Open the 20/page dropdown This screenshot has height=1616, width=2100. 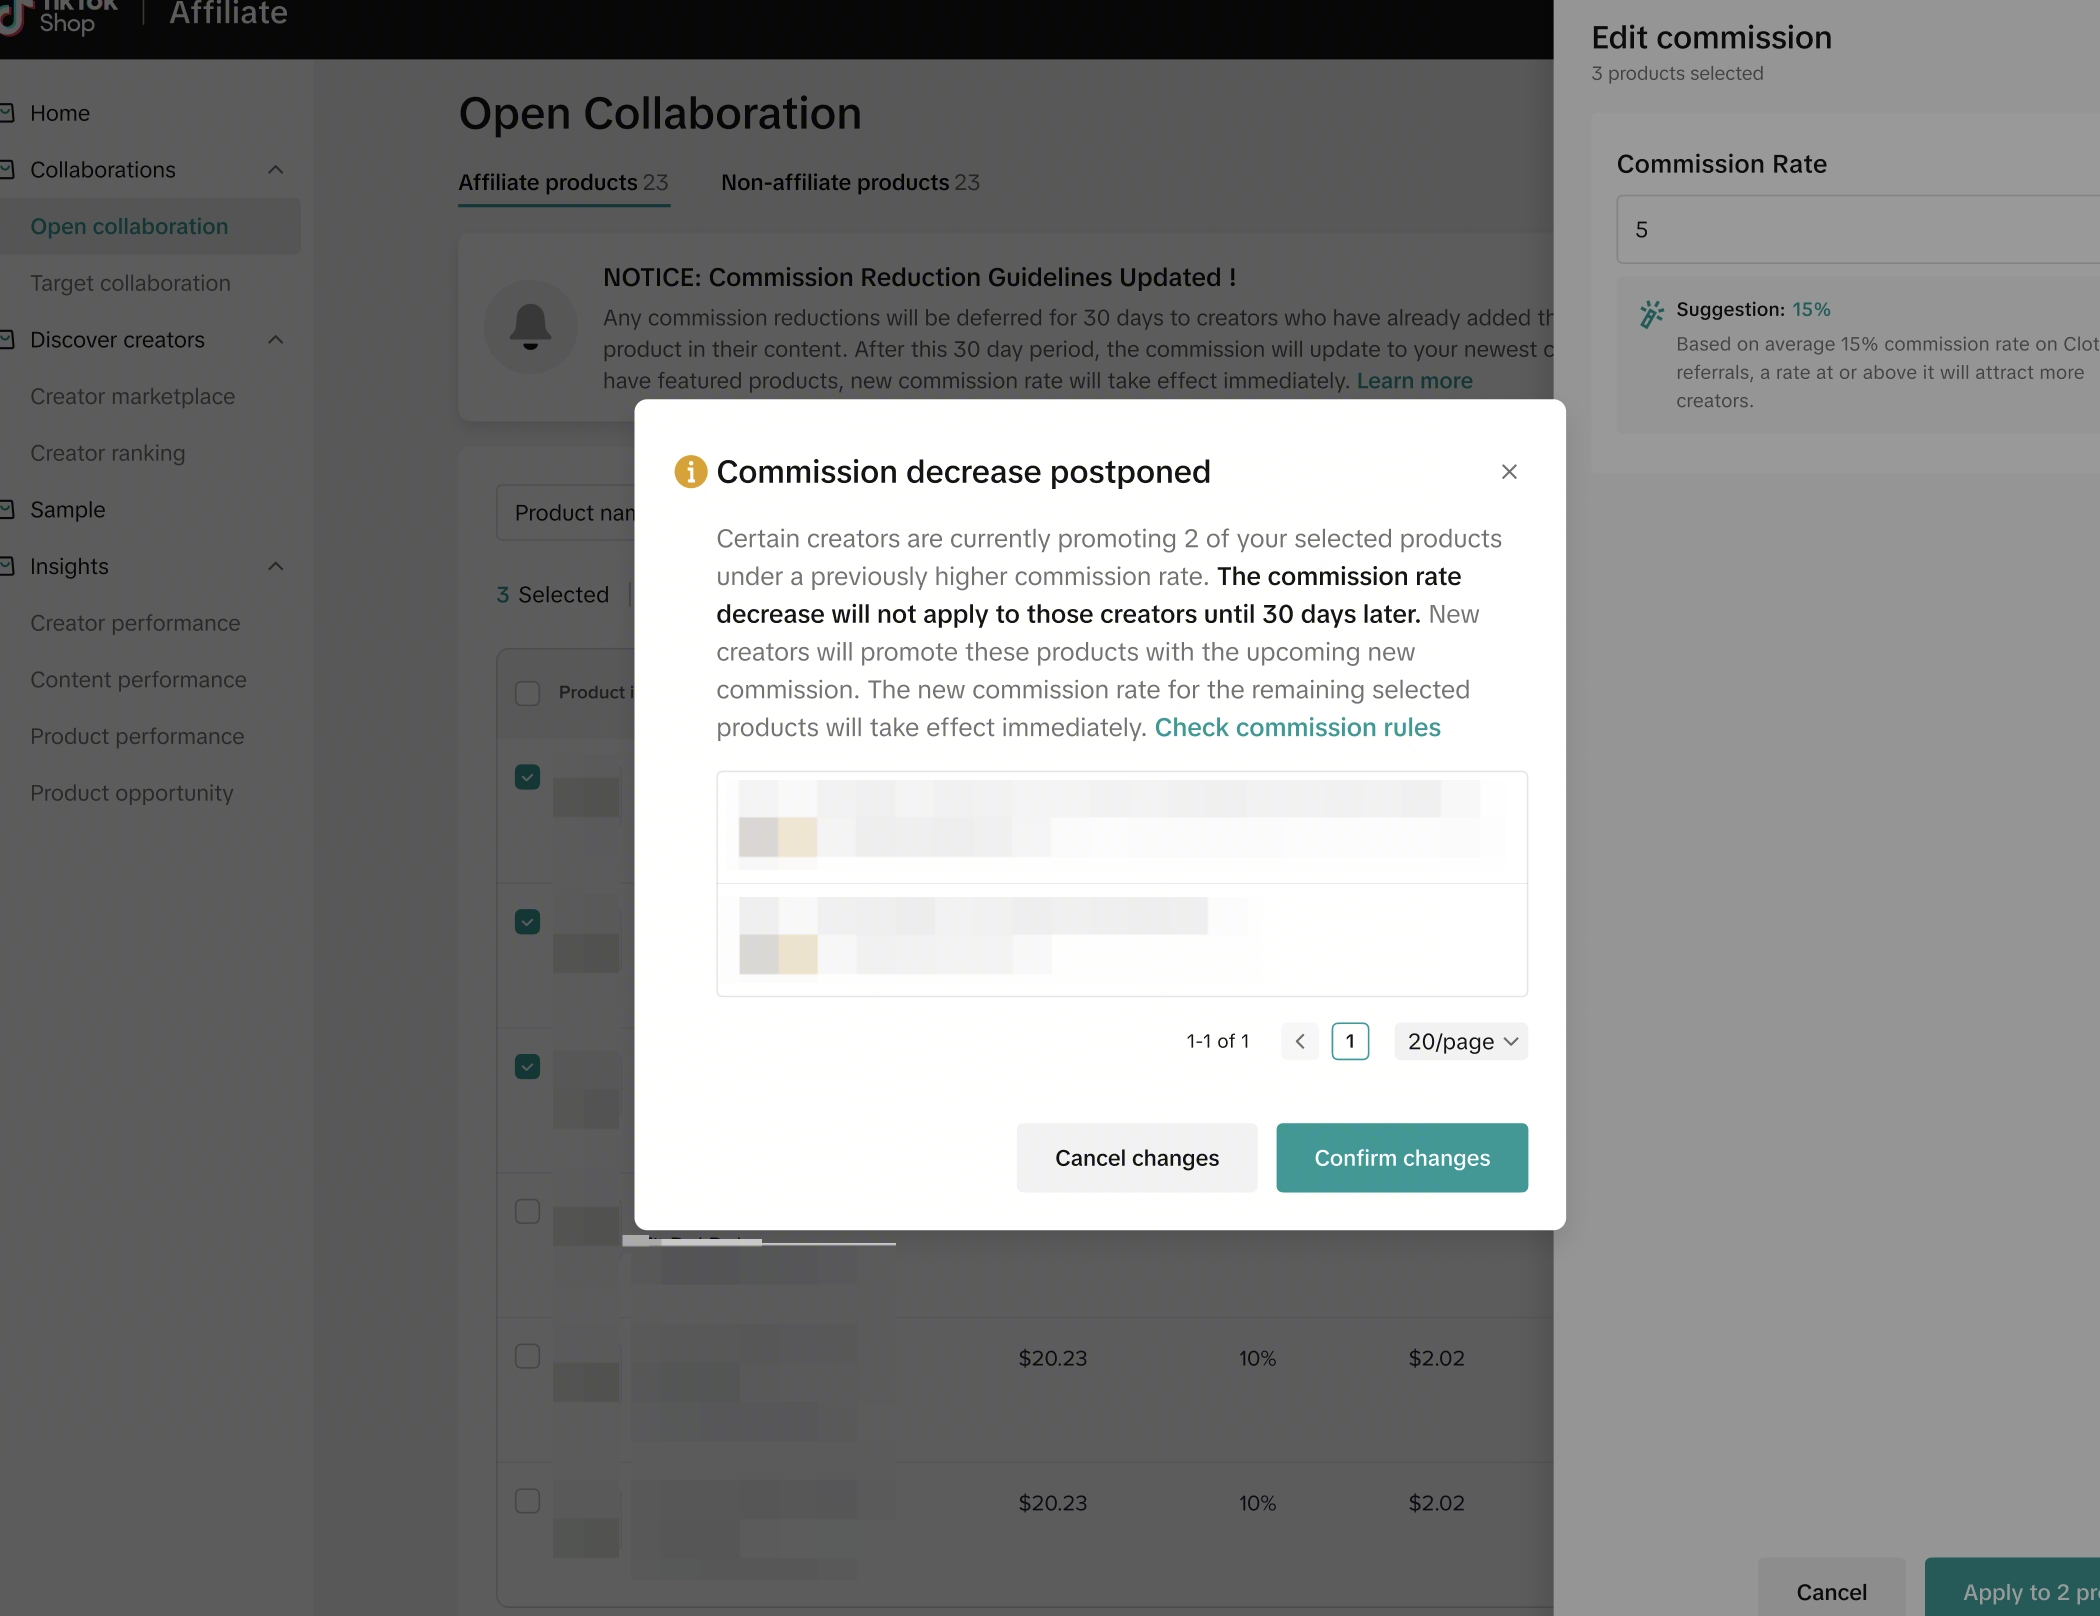tap(1461, 1041)
